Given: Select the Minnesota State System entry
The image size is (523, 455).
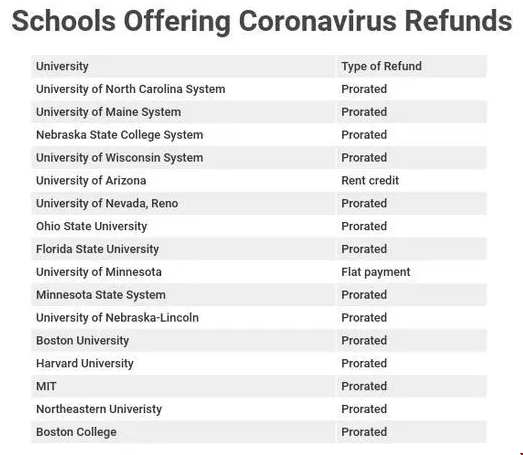Looking at the screenshot, I should pyautogui.click(x=101, y=295).
